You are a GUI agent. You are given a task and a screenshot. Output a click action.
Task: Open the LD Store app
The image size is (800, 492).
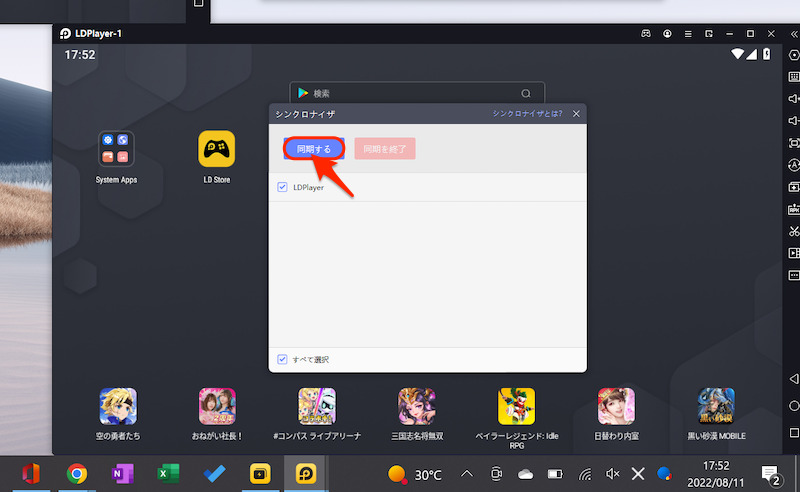(217, 150)
